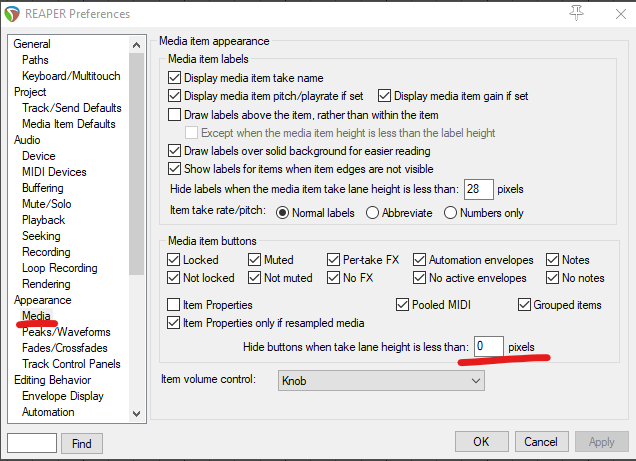Select Numbers only radio button
Viewport: 636px width, 461px height.
tap(450, 213)
